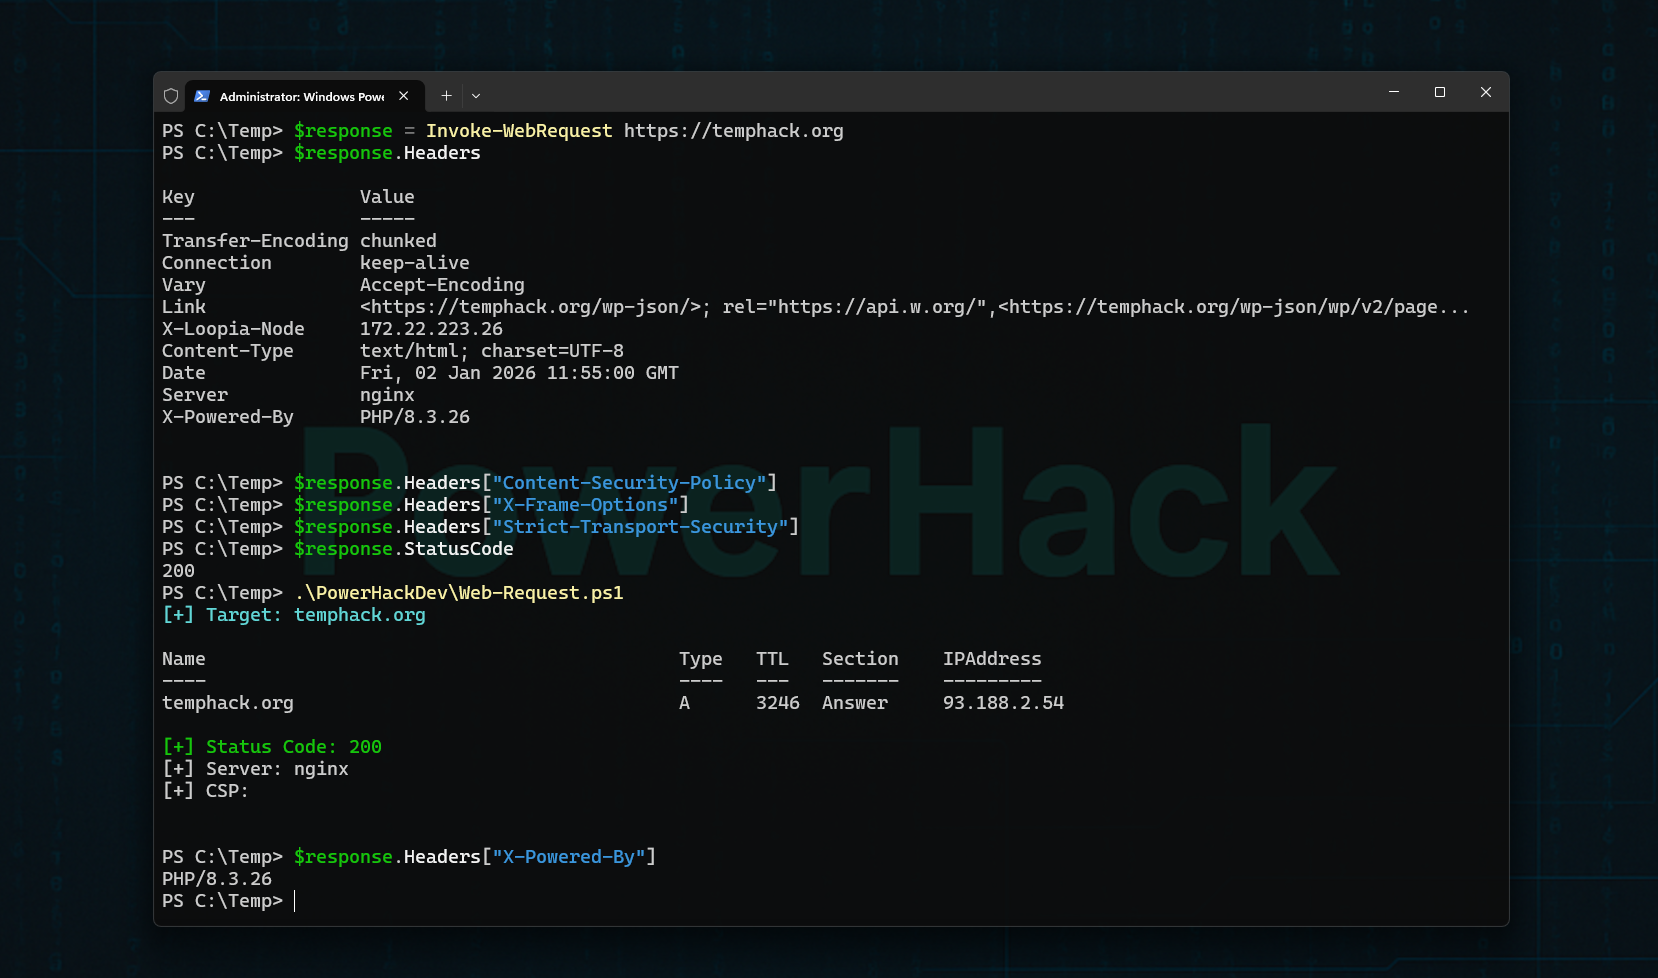Image resolution: width=1658 pixels, height=978 pixels.
Task: Open the tab dropdown chevron
Action: coord(475,95)
